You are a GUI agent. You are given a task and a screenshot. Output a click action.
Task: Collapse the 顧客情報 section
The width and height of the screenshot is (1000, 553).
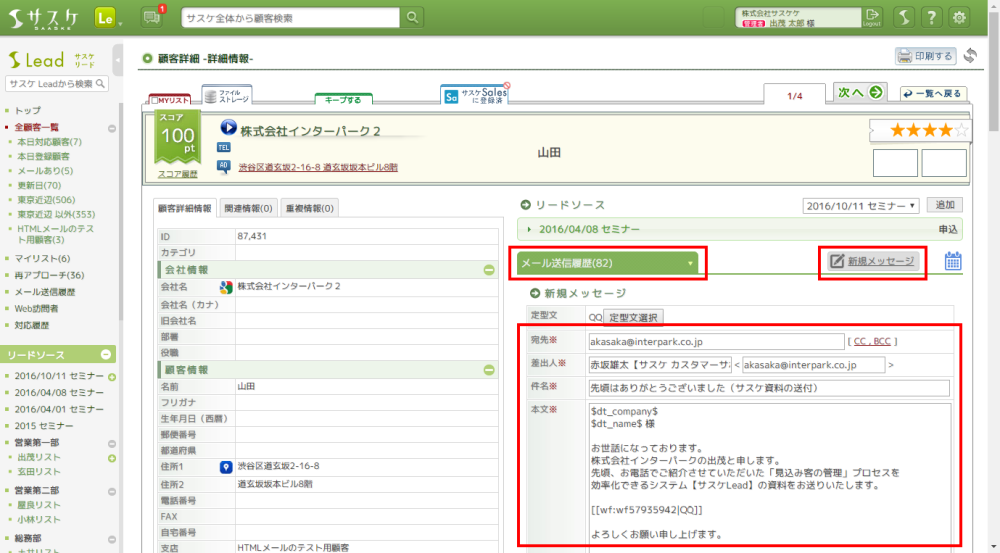pyautogui.click(x=489, y=370)
